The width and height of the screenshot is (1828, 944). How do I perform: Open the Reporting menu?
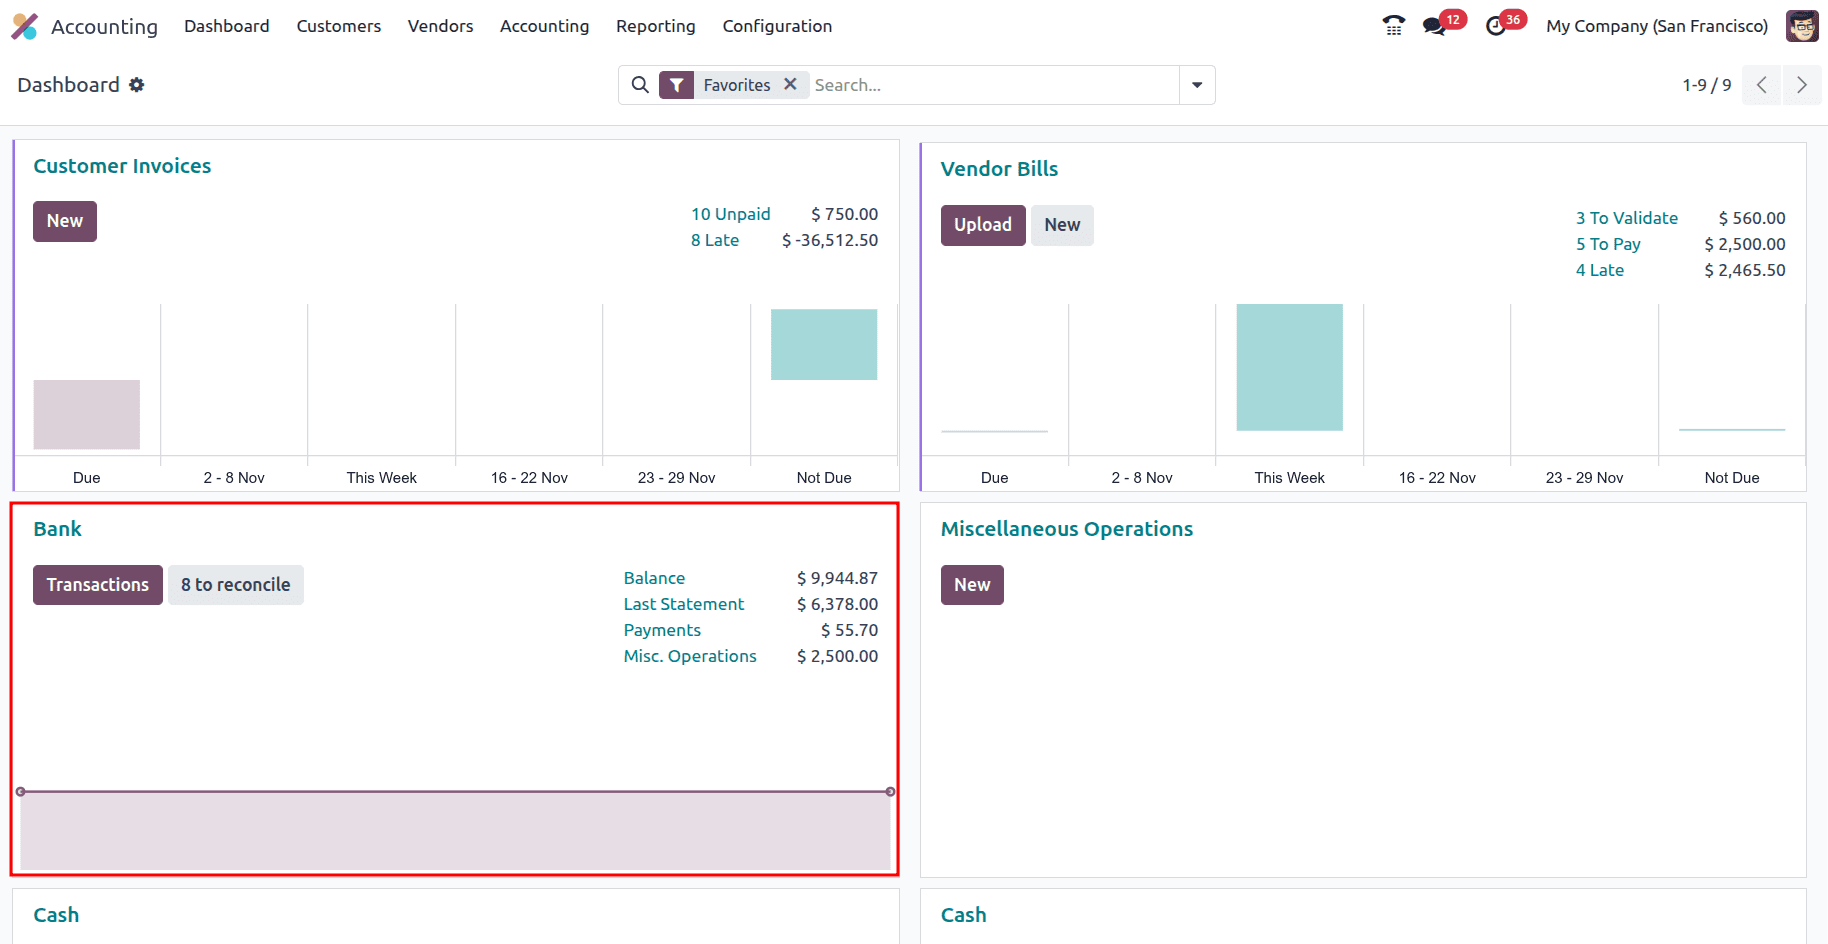point(655,26)
